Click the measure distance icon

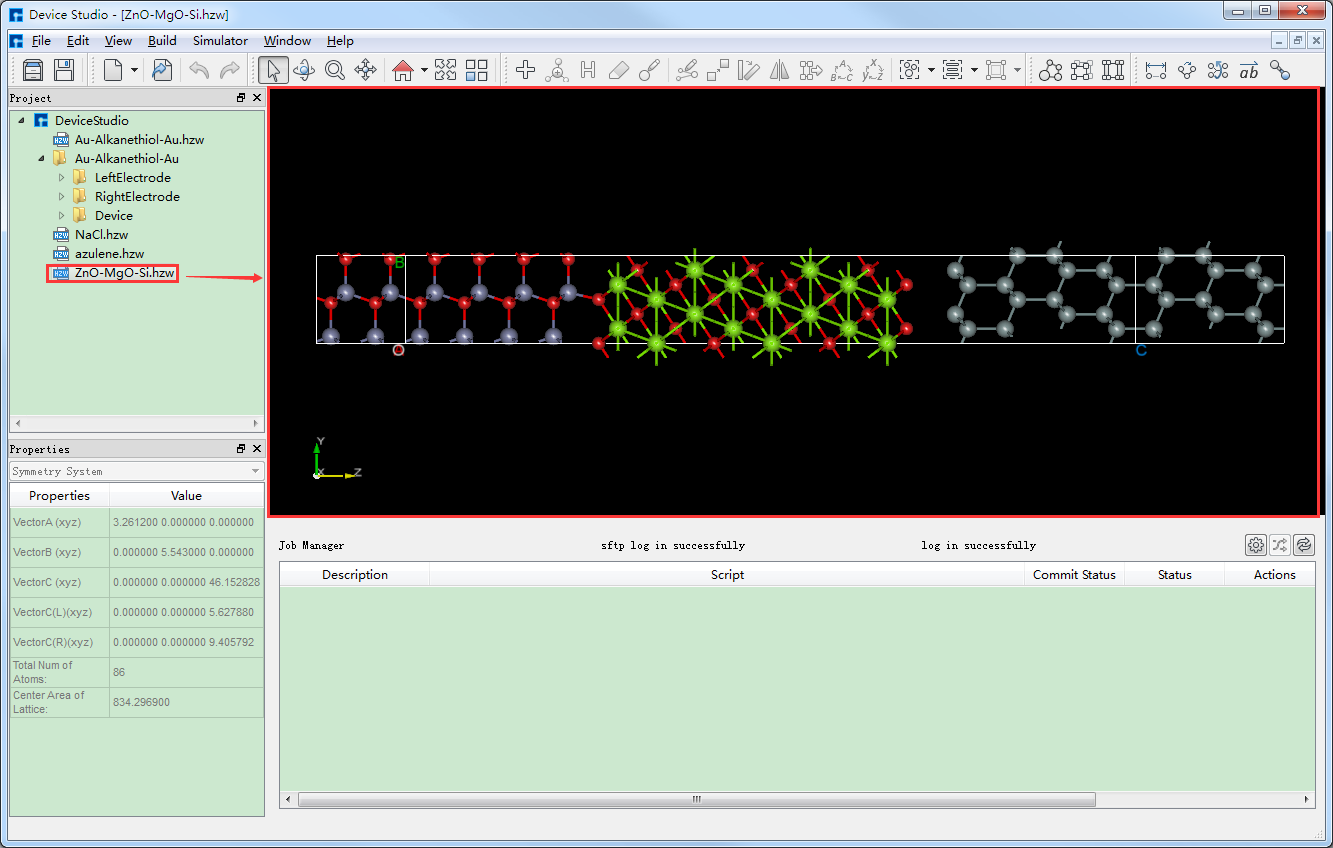(x=1156, y=70)
